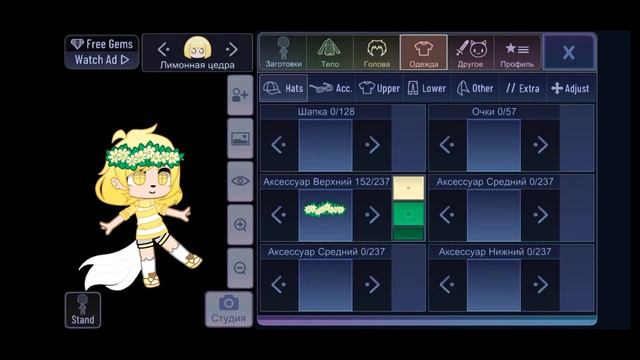
Task: Switch to the Тело body tab
Action: (x=330, y=52)
